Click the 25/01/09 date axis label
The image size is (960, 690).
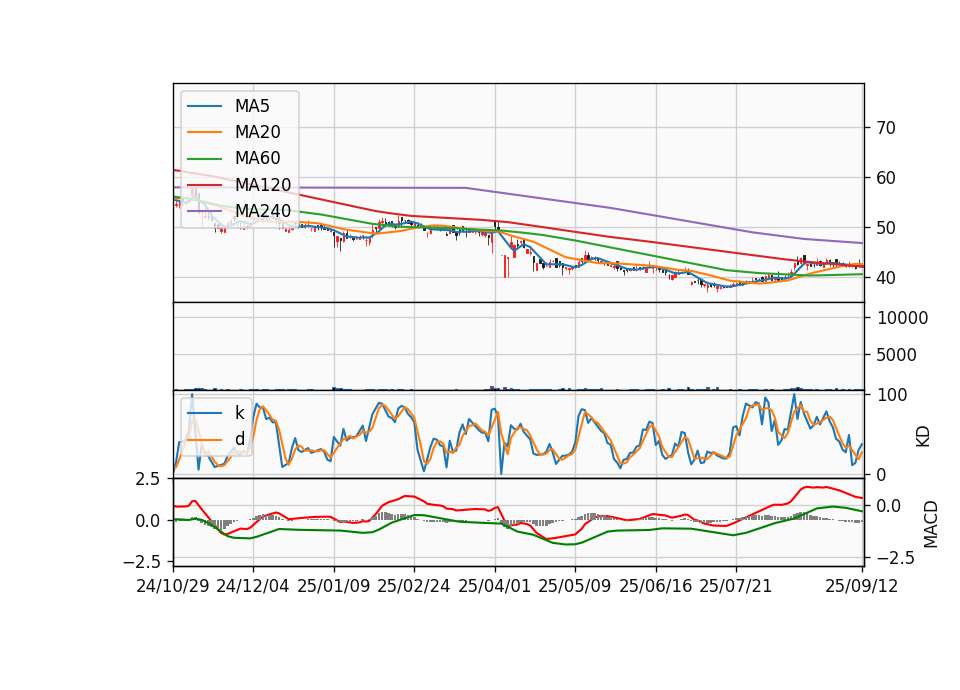pos(334,586)
